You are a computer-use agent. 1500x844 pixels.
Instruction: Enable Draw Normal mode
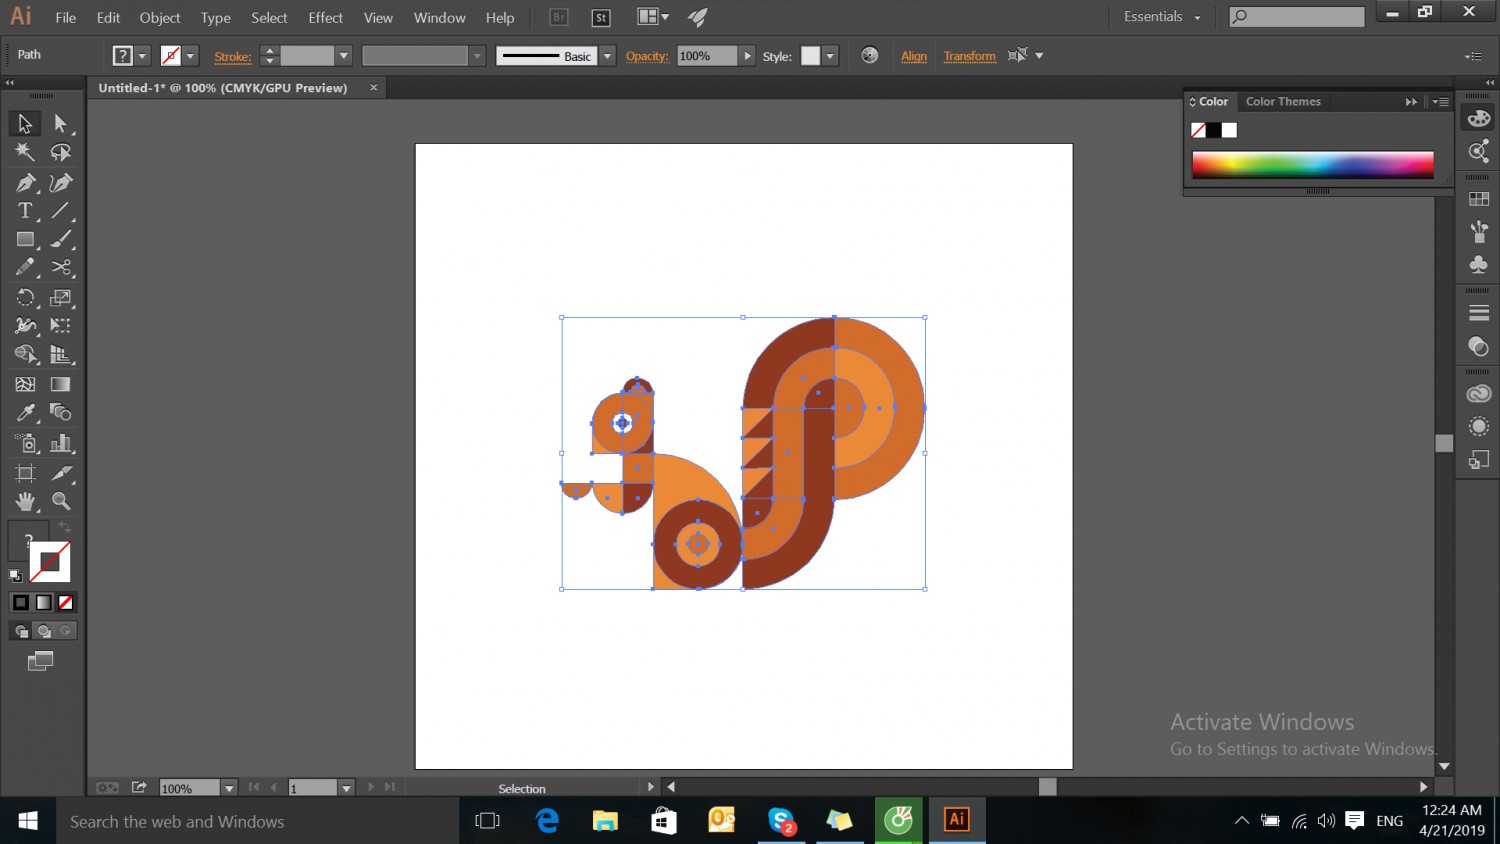pyautogui.click(x=20, y=631)
